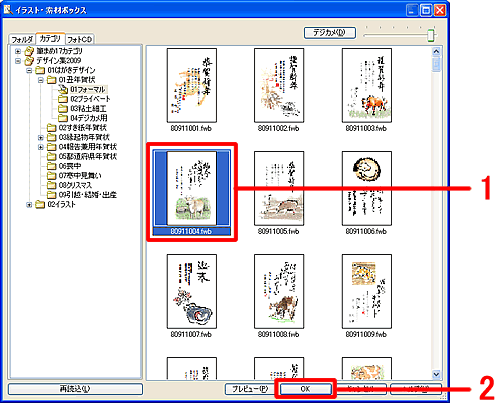Viewport: 500px width, 403px height.
Task: Click the デジカメ button
Action: coord(330,33)
